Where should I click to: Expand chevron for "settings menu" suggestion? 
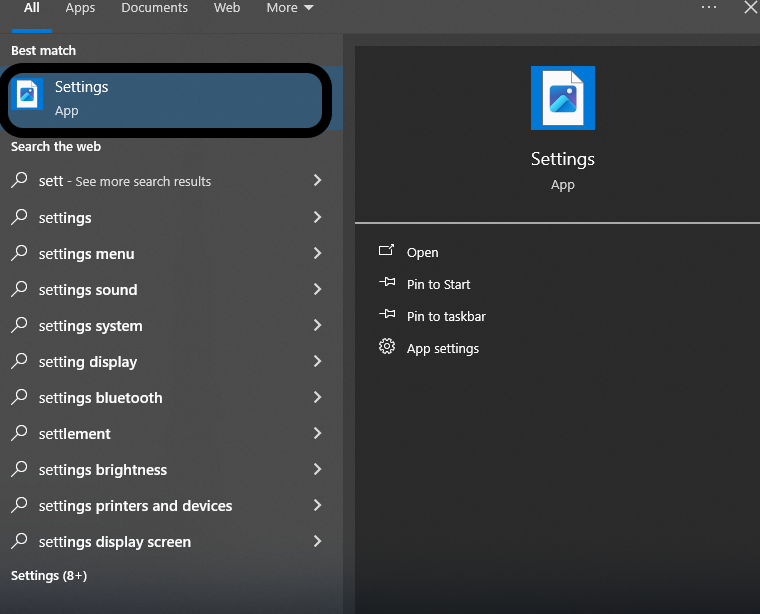(317, 254)
